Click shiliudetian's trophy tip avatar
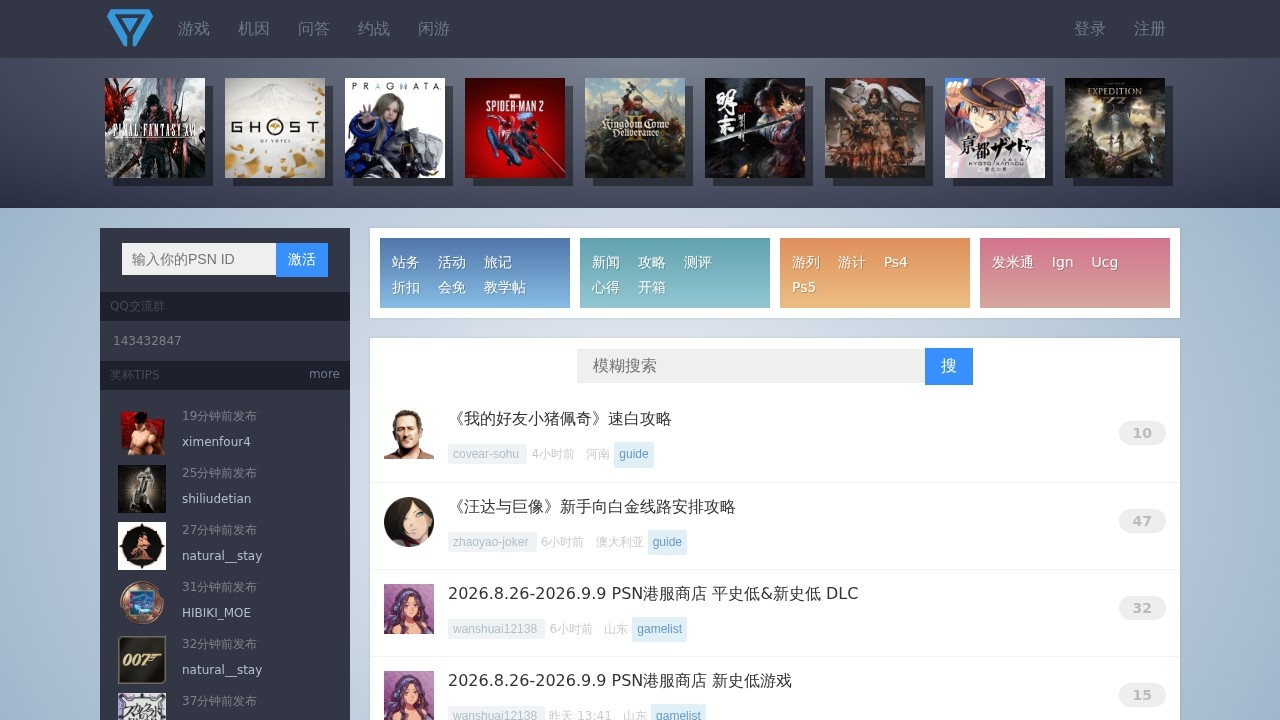 [142, 489]
